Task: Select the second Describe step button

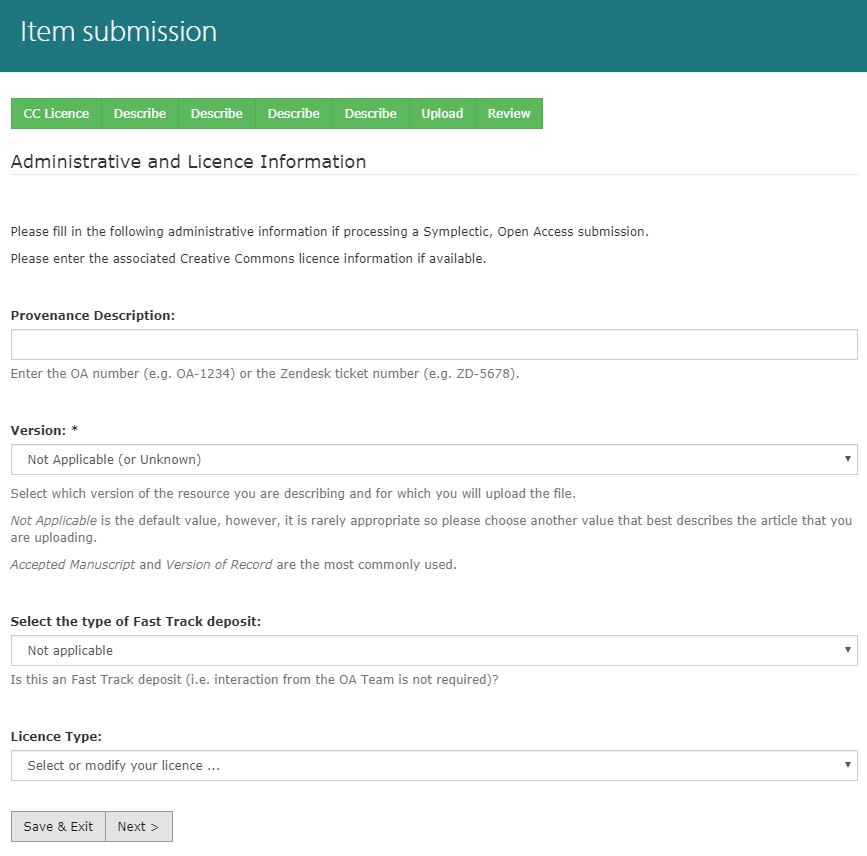Action: [217, 114]
